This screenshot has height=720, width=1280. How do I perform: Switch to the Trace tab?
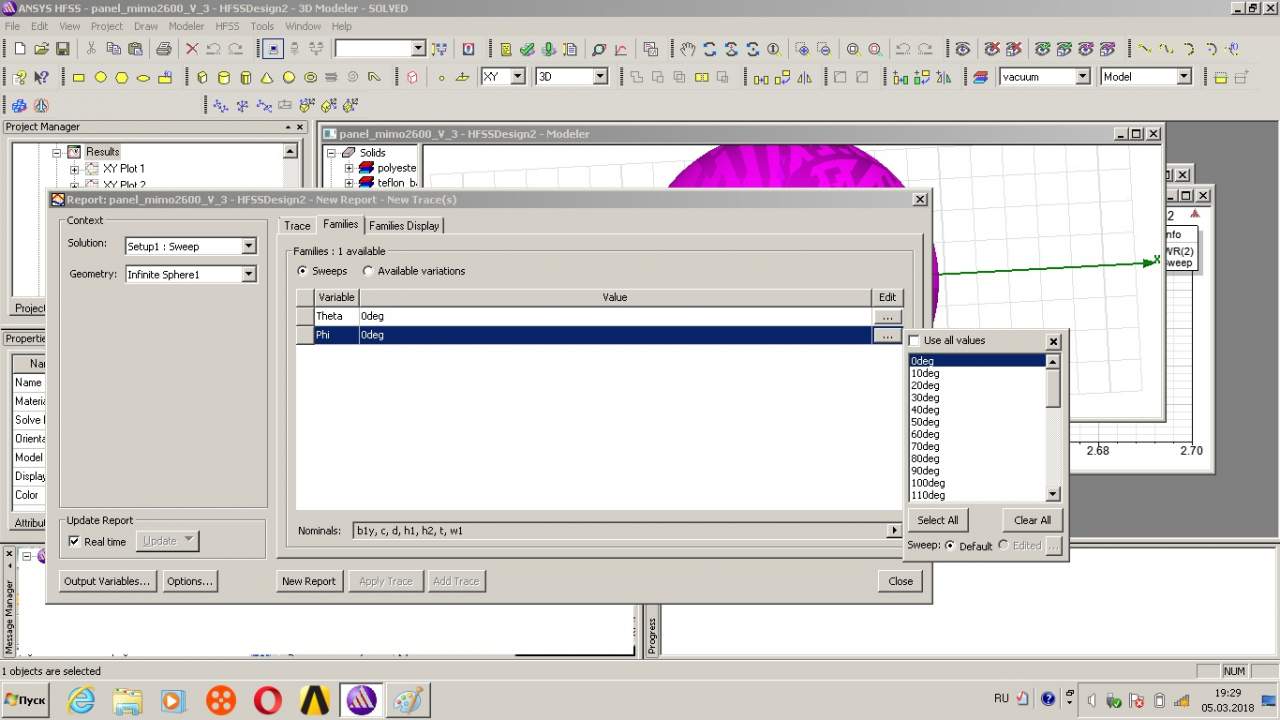click(x=297, y=226)
